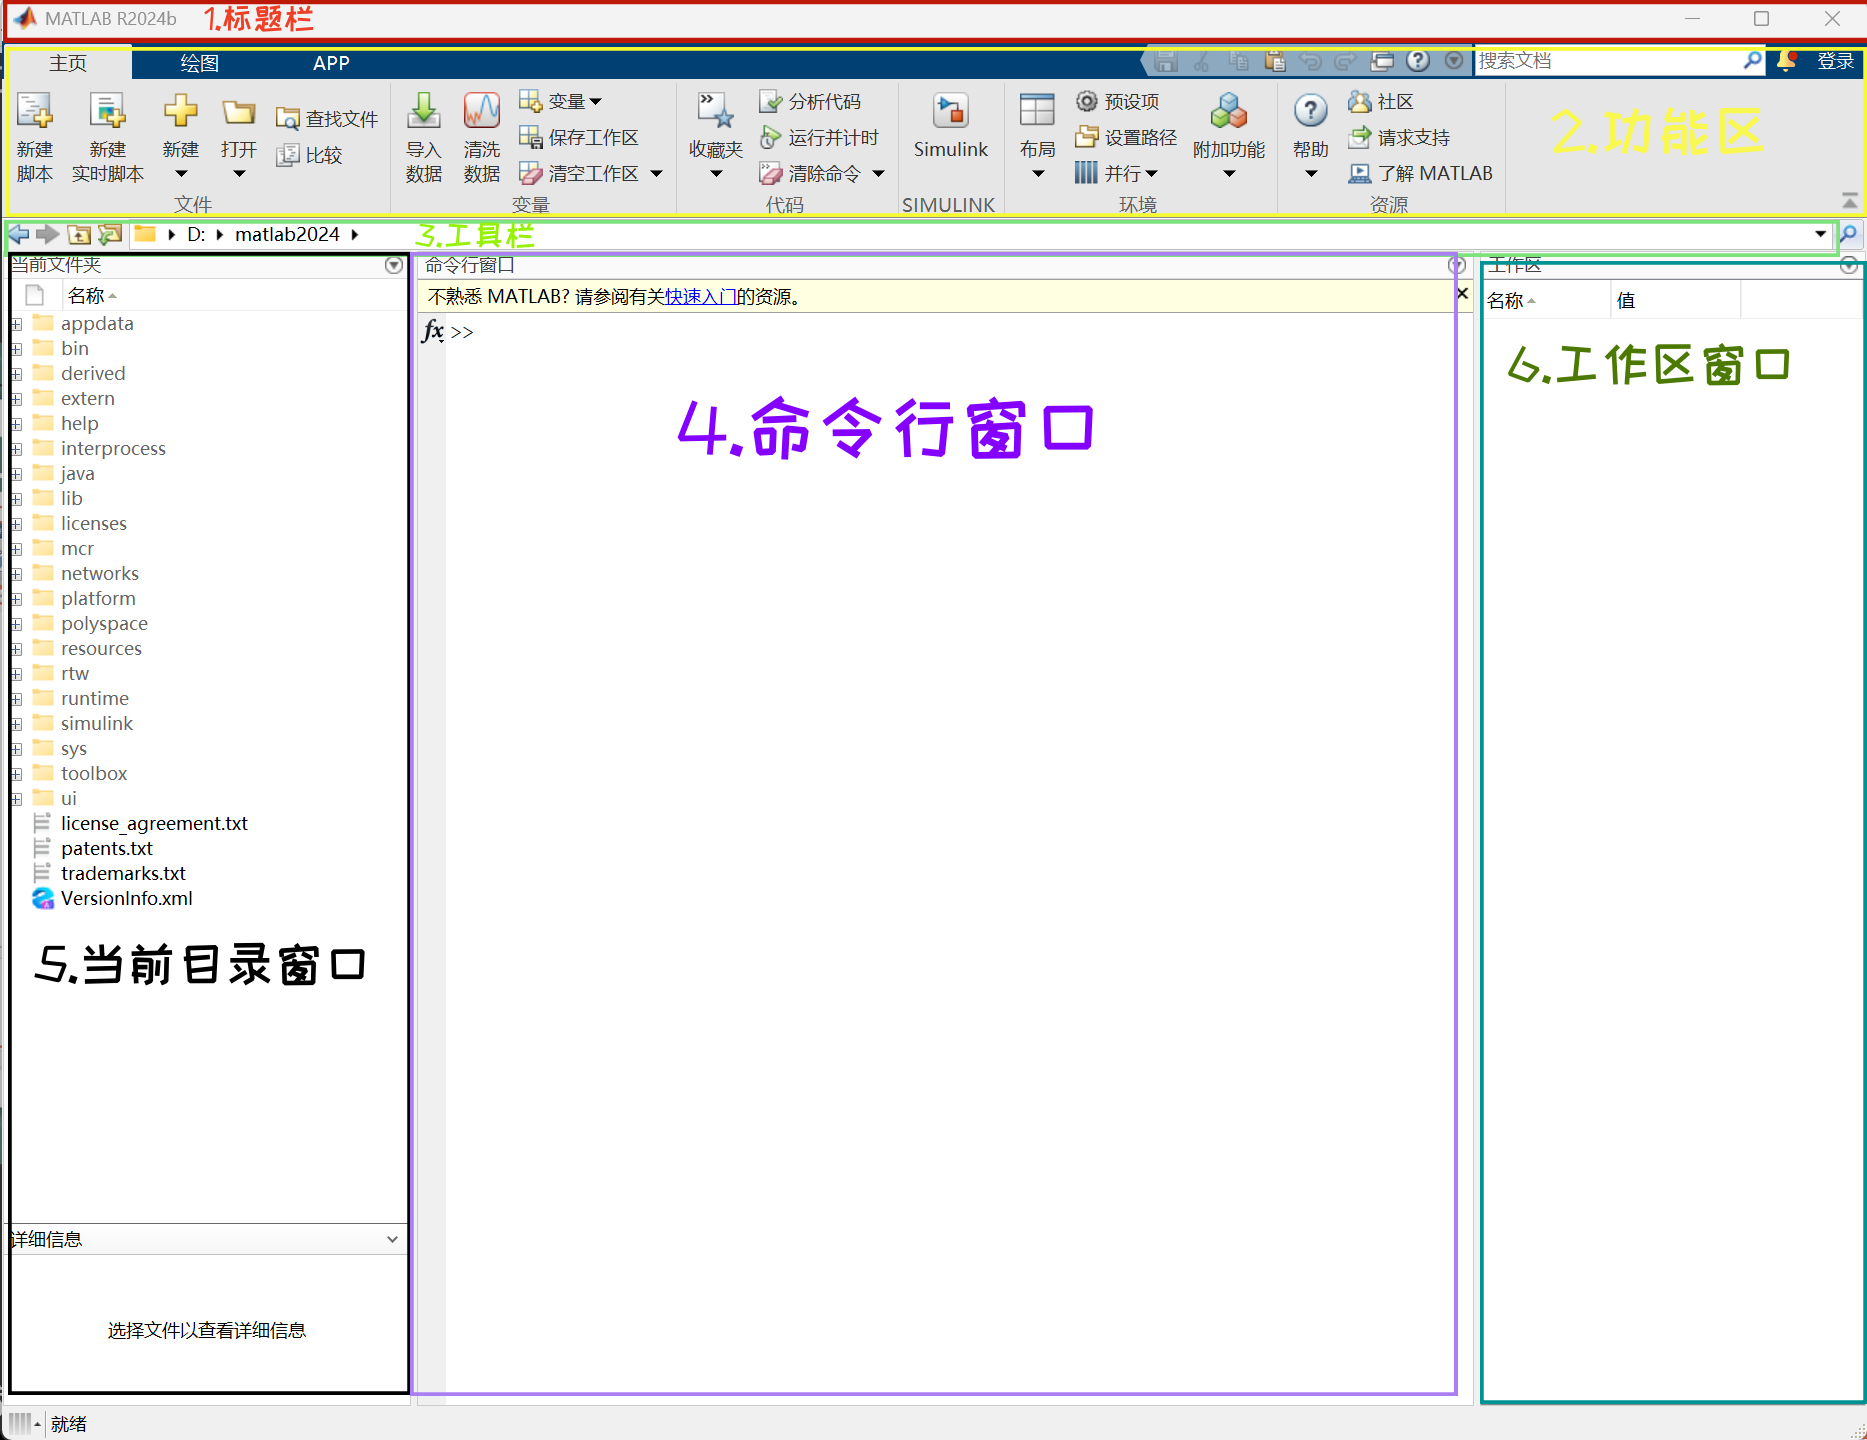This screenshot has width=1867, height=1440.
Task: Click the Search Documentation (搜索文档) field
Action: [1609, 61]
